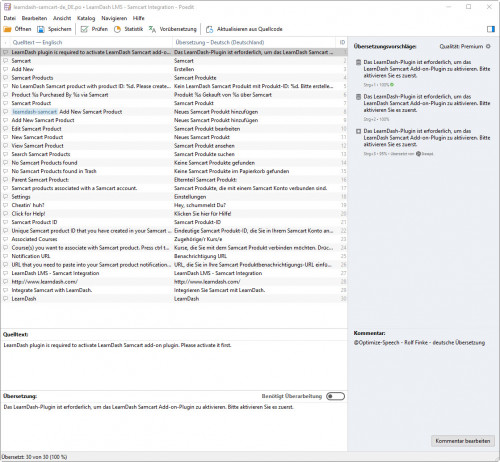Screen dimensions: 500x462
Task: Select the 'Samcart Product ID' row
Action: 173,222
